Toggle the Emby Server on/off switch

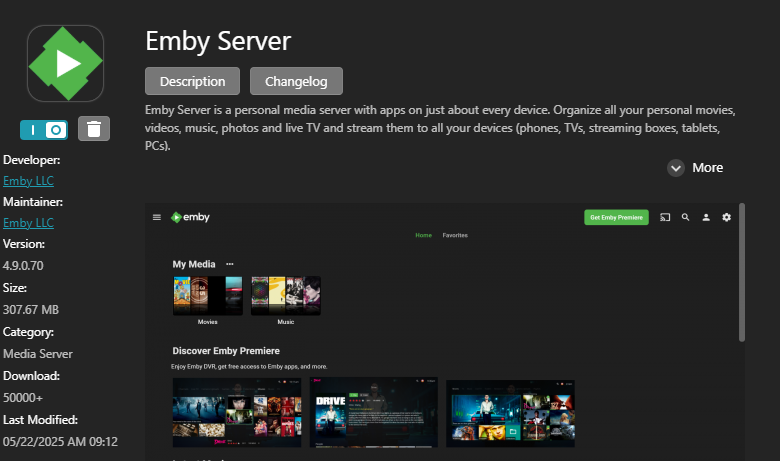pyautogui.click(x=44, y=130)
